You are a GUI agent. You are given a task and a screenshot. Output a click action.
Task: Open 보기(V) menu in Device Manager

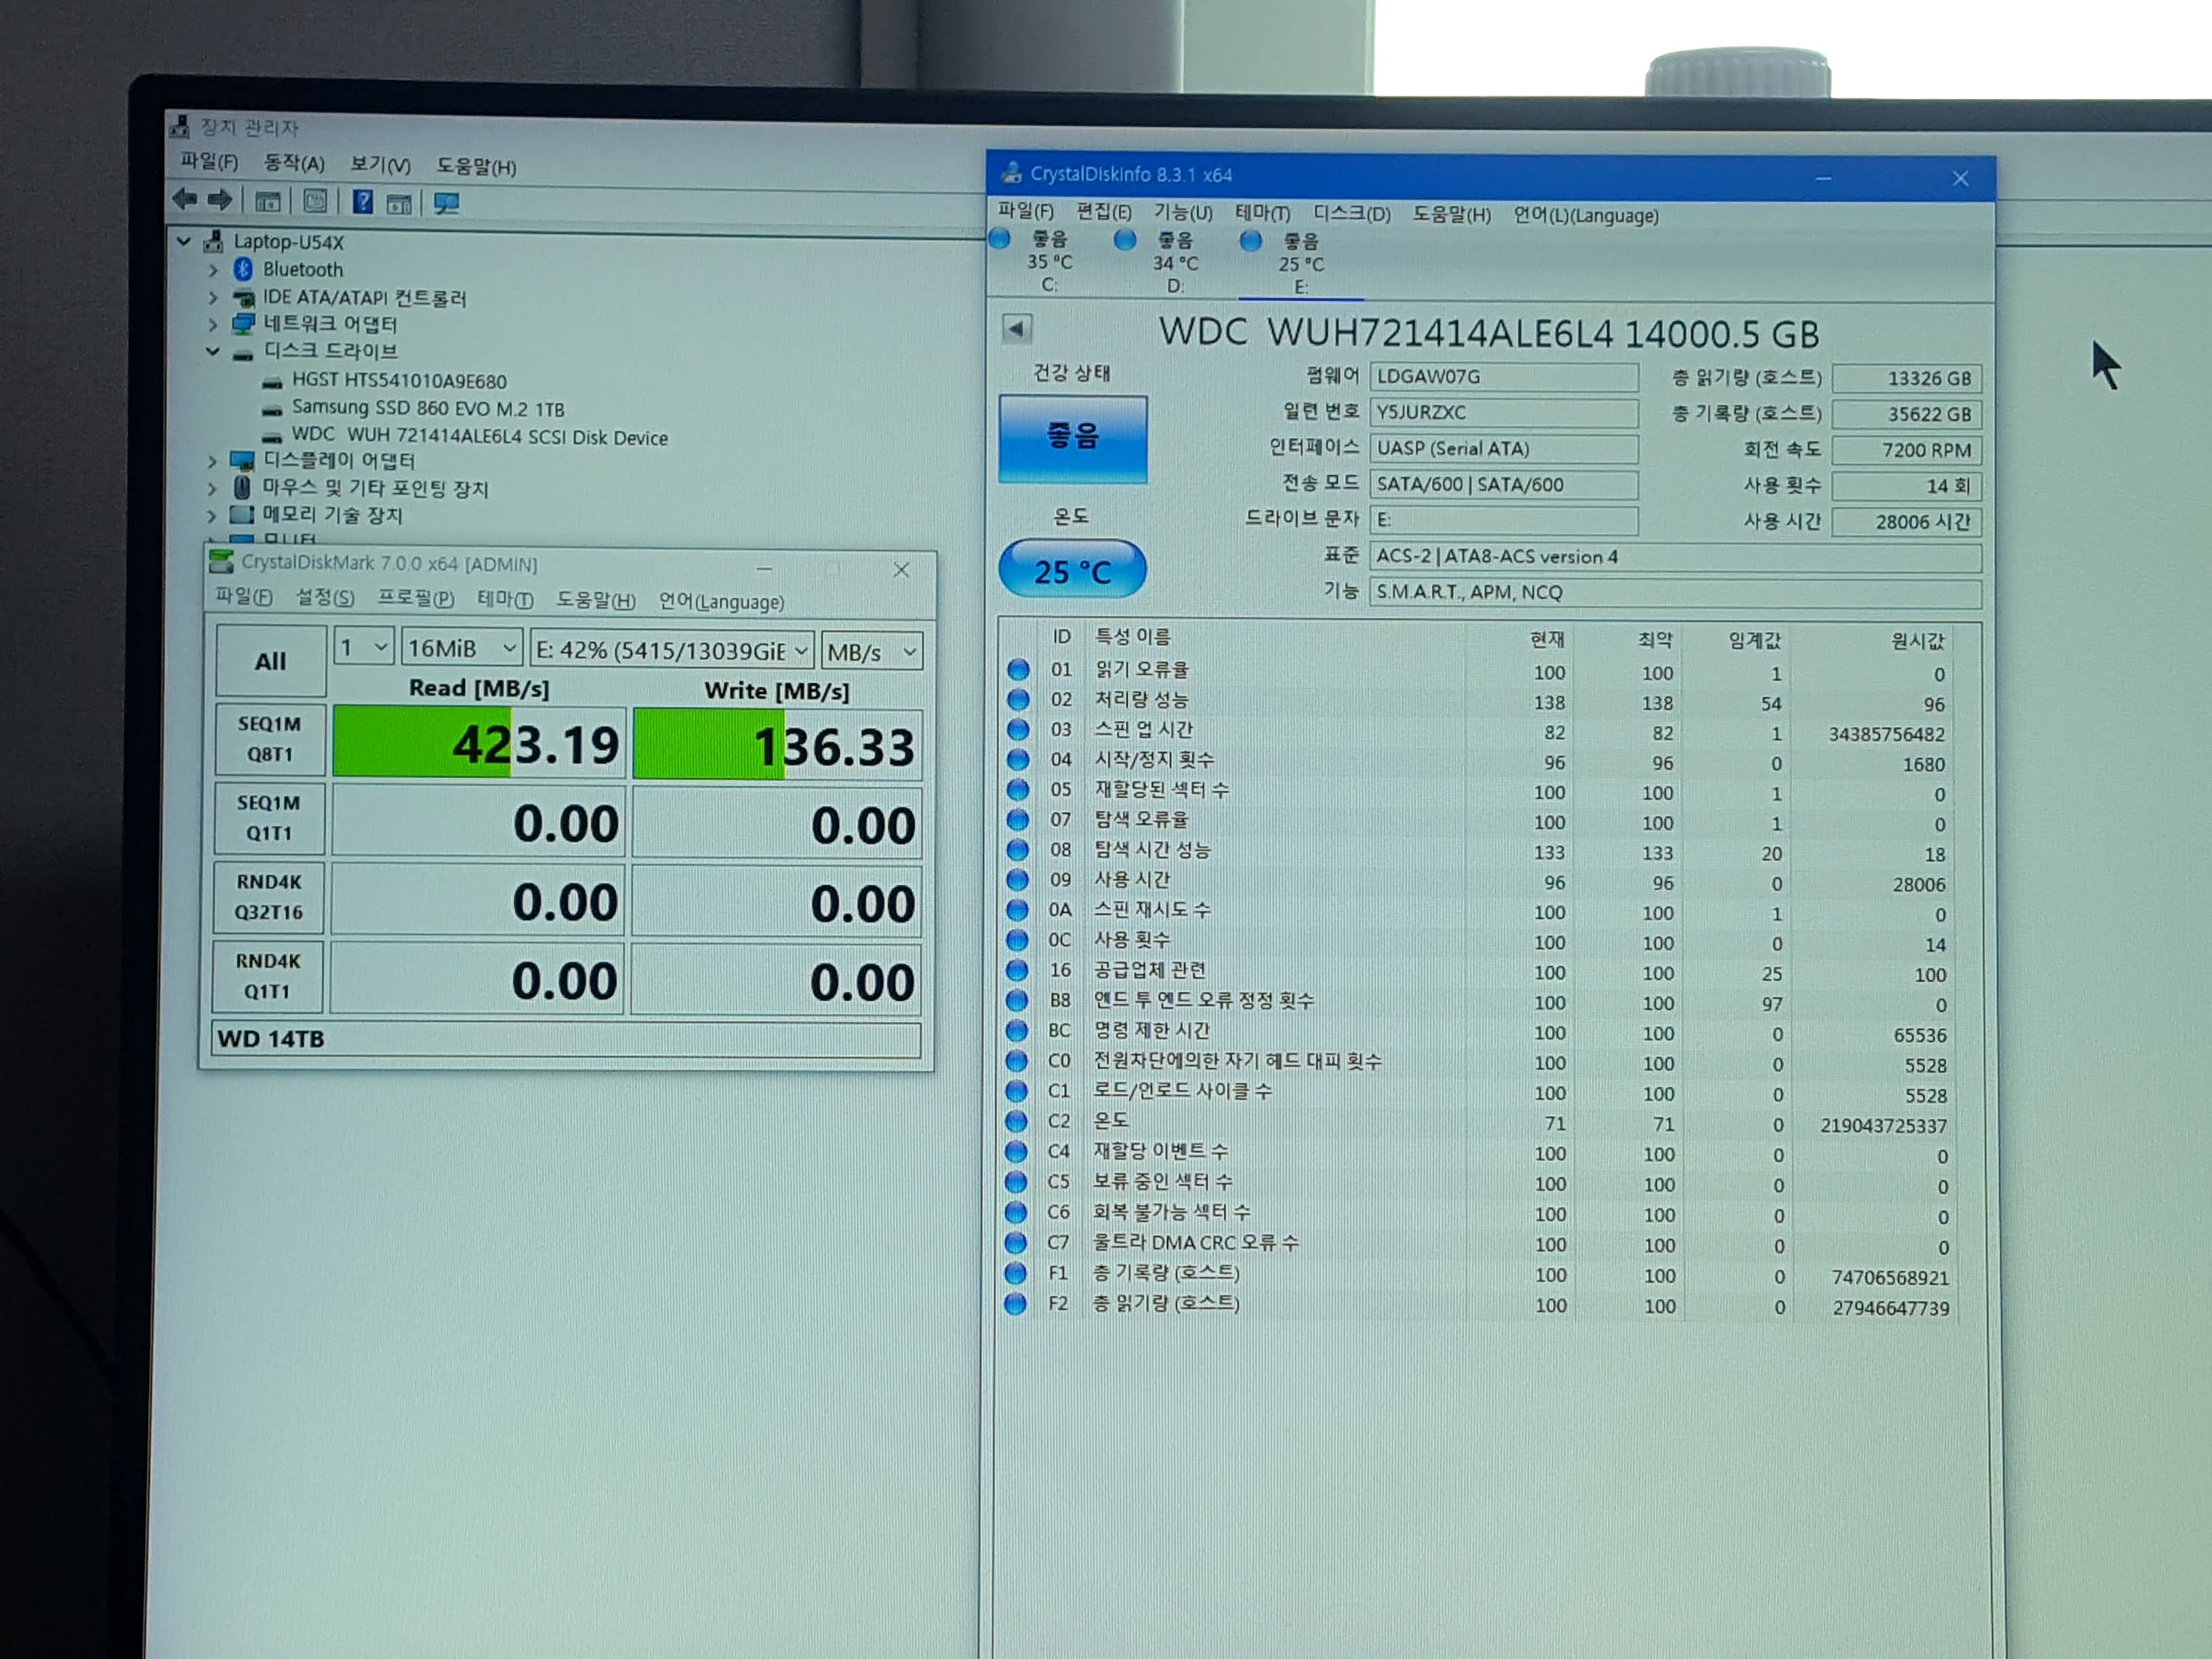point(380,165)
